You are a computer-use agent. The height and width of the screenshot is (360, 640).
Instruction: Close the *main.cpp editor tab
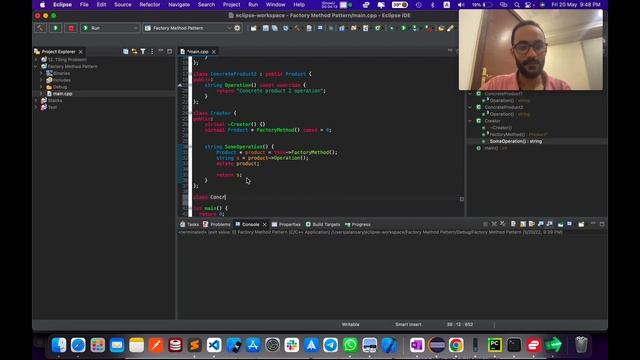[x=213, y=52]
